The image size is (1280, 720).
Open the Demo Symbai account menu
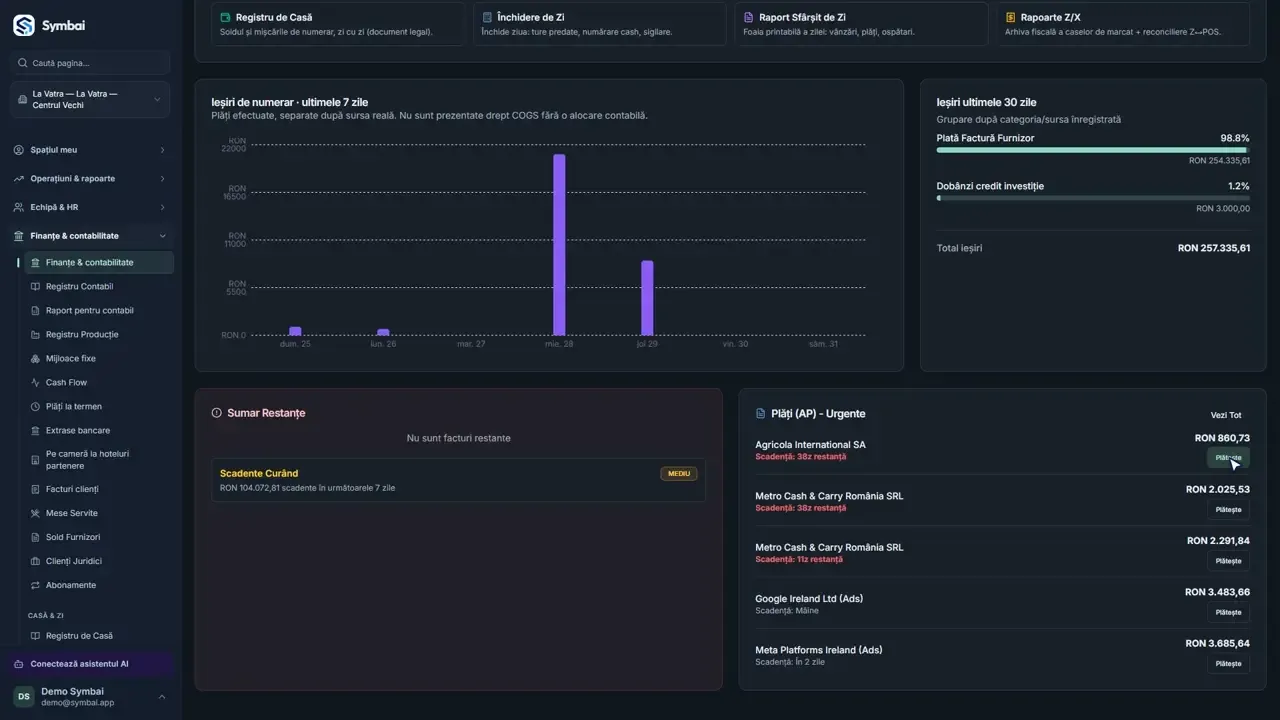[x=90, y=697]
